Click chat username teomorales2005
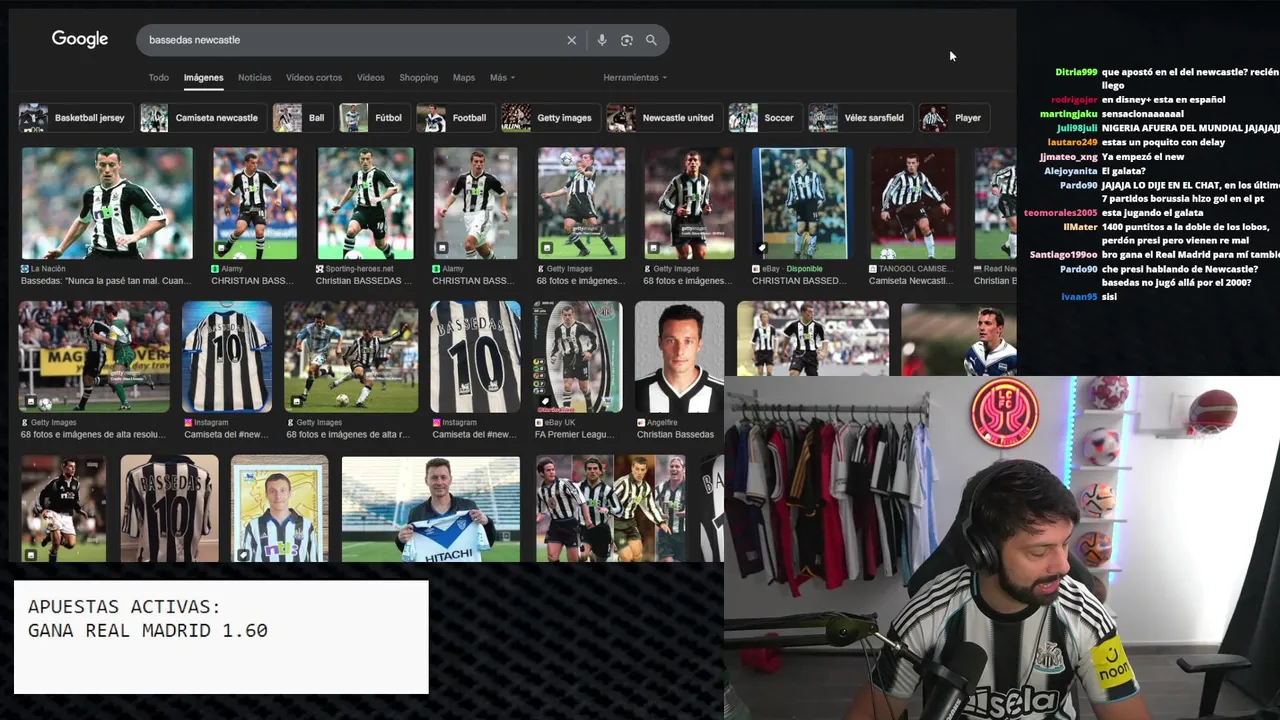This screenshot has height=720, width=1280. tap(1061, 213)
